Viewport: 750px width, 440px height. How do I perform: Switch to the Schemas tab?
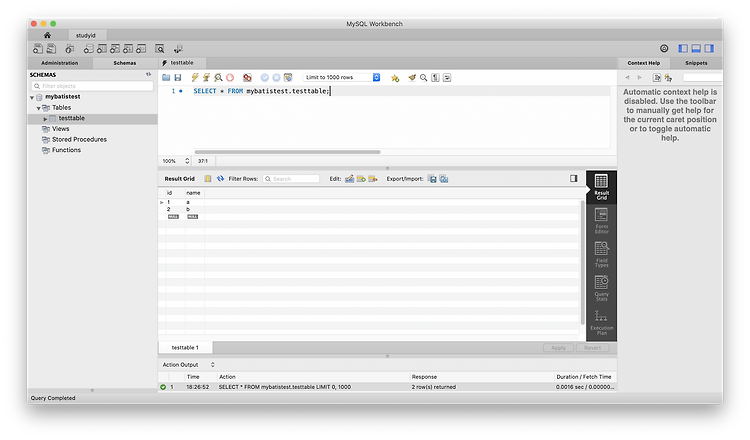pos(125,63)
